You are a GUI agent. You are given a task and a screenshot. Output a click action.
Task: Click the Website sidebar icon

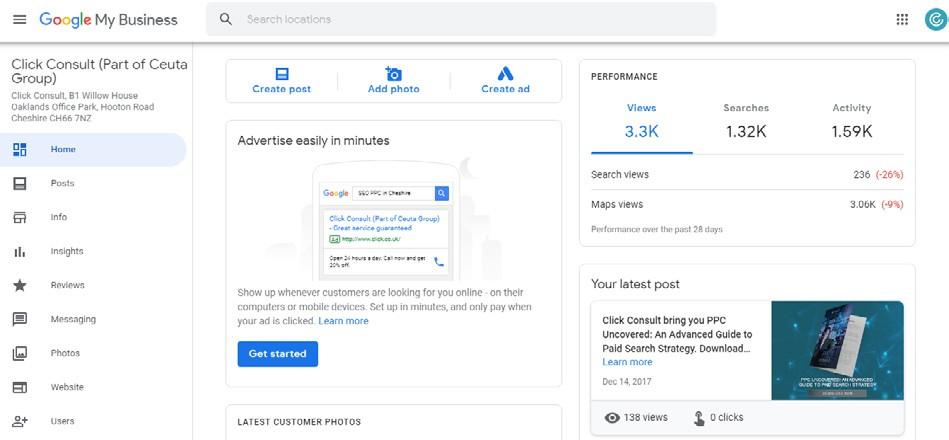[x=20, y=387]
